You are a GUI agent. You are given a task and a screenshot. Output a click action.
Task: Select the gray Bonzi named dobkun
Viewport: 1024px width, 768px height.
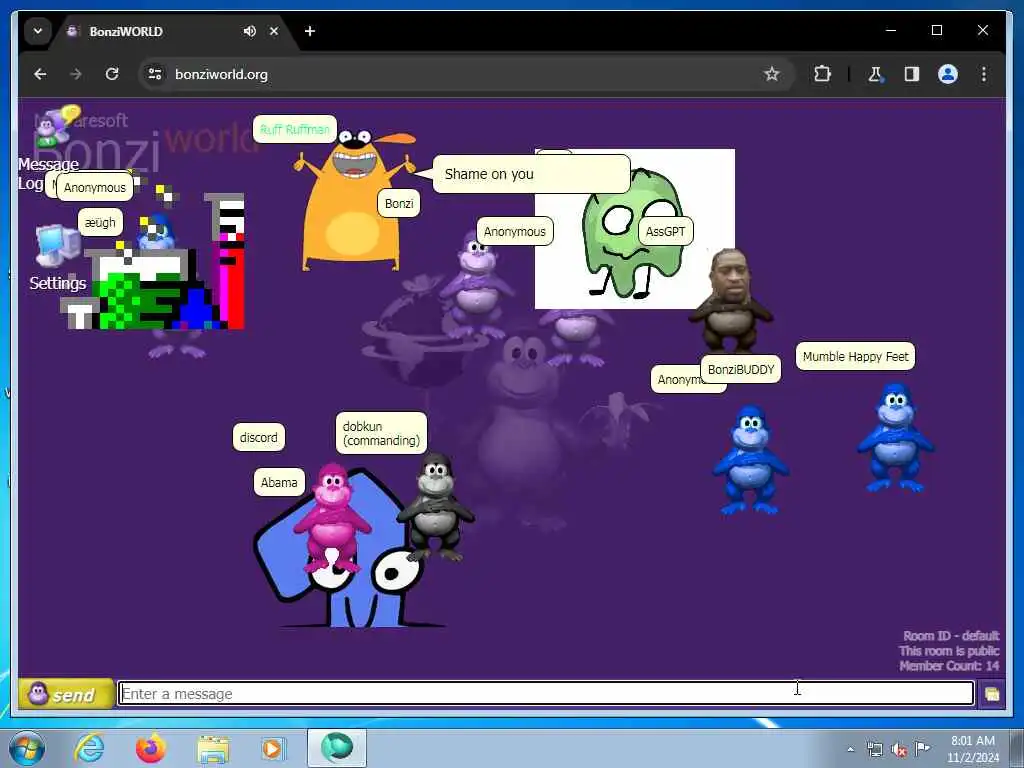436,507
